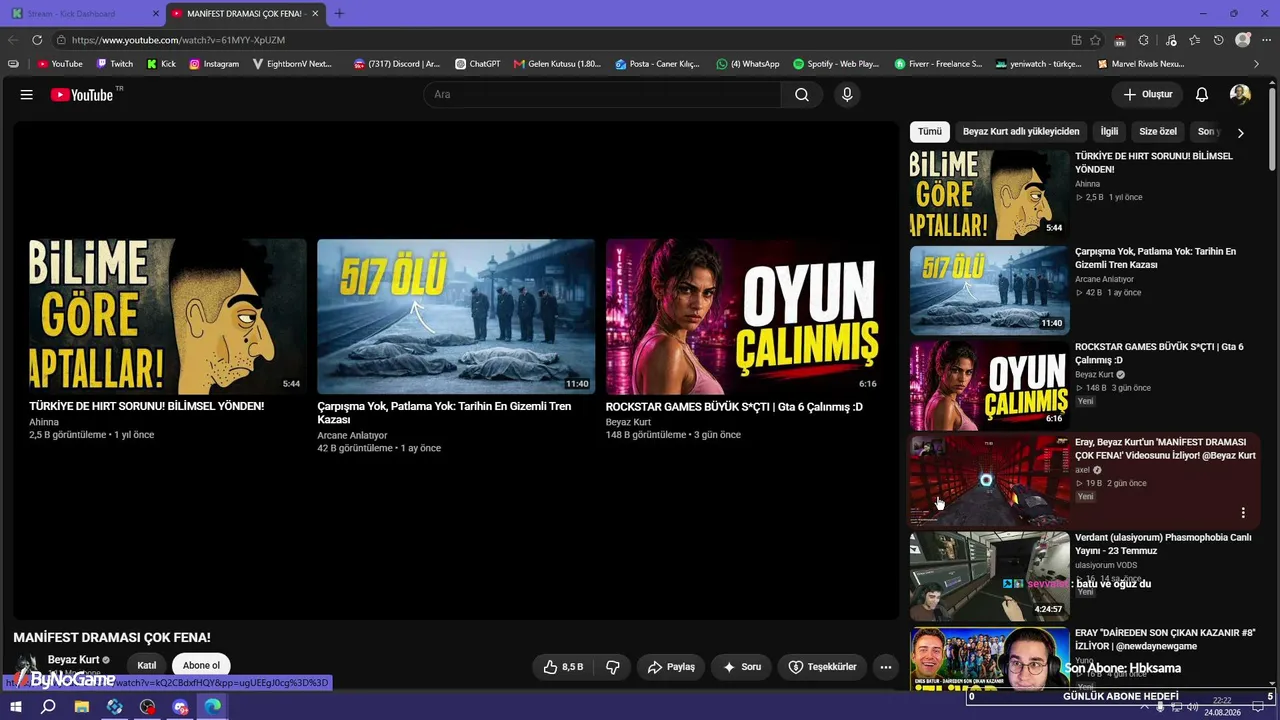1280x720 pixels.
Task: Open the Twitch bookmark
Action: (x=115, y=64)
